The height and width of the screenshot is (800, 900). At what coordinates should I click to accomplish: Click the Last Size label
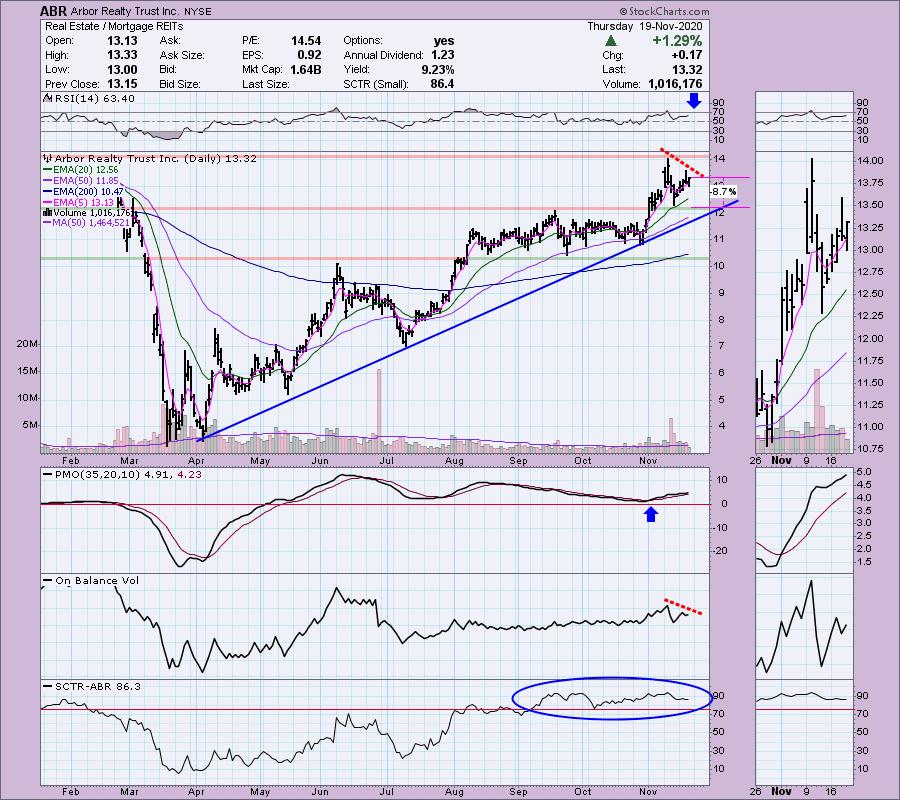click(x=266, y=84)
